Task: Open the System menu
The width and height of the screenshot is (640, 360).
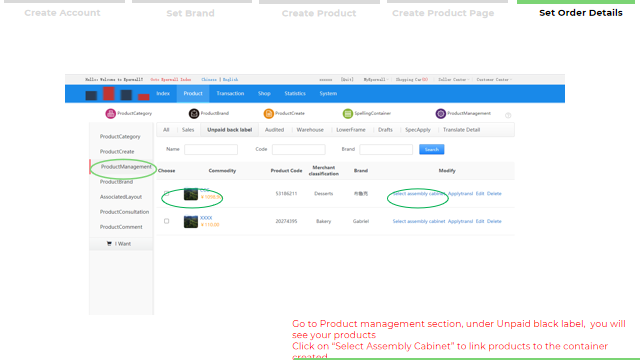Action: pyautogui.click(x=328, y=93)
